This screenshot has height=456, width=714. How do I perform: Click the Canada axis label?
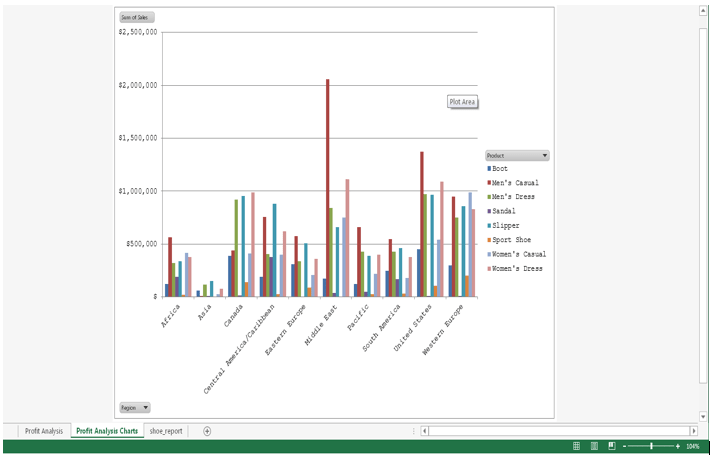point(234,315)
